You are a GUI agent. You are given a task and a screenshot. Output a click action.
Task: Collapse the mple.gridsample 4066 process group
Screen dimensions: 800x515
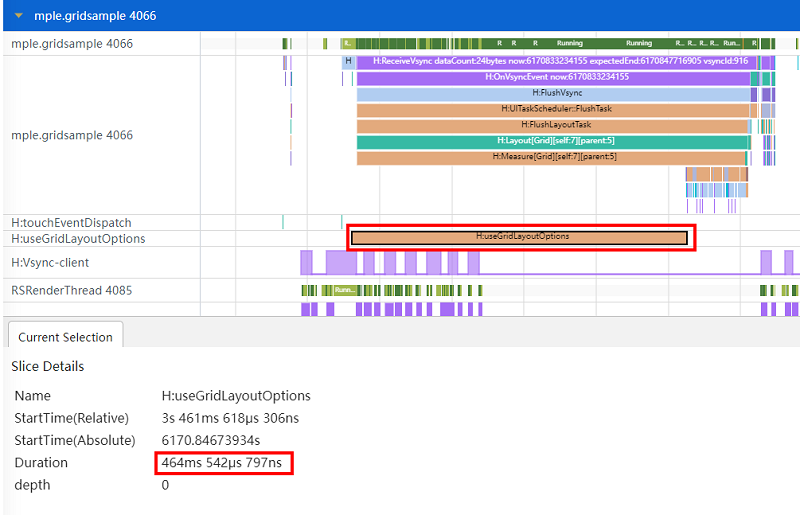[19, 16]
